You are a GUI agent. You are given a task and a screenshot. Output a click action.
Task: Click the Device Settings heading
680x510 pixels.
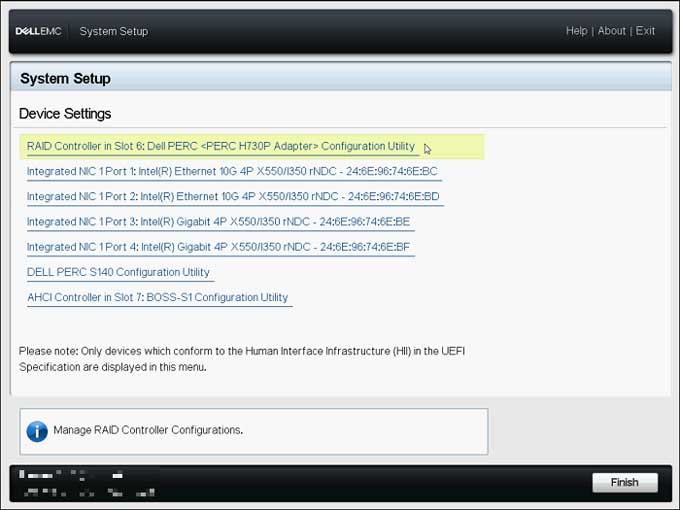(x=65, y=114)
